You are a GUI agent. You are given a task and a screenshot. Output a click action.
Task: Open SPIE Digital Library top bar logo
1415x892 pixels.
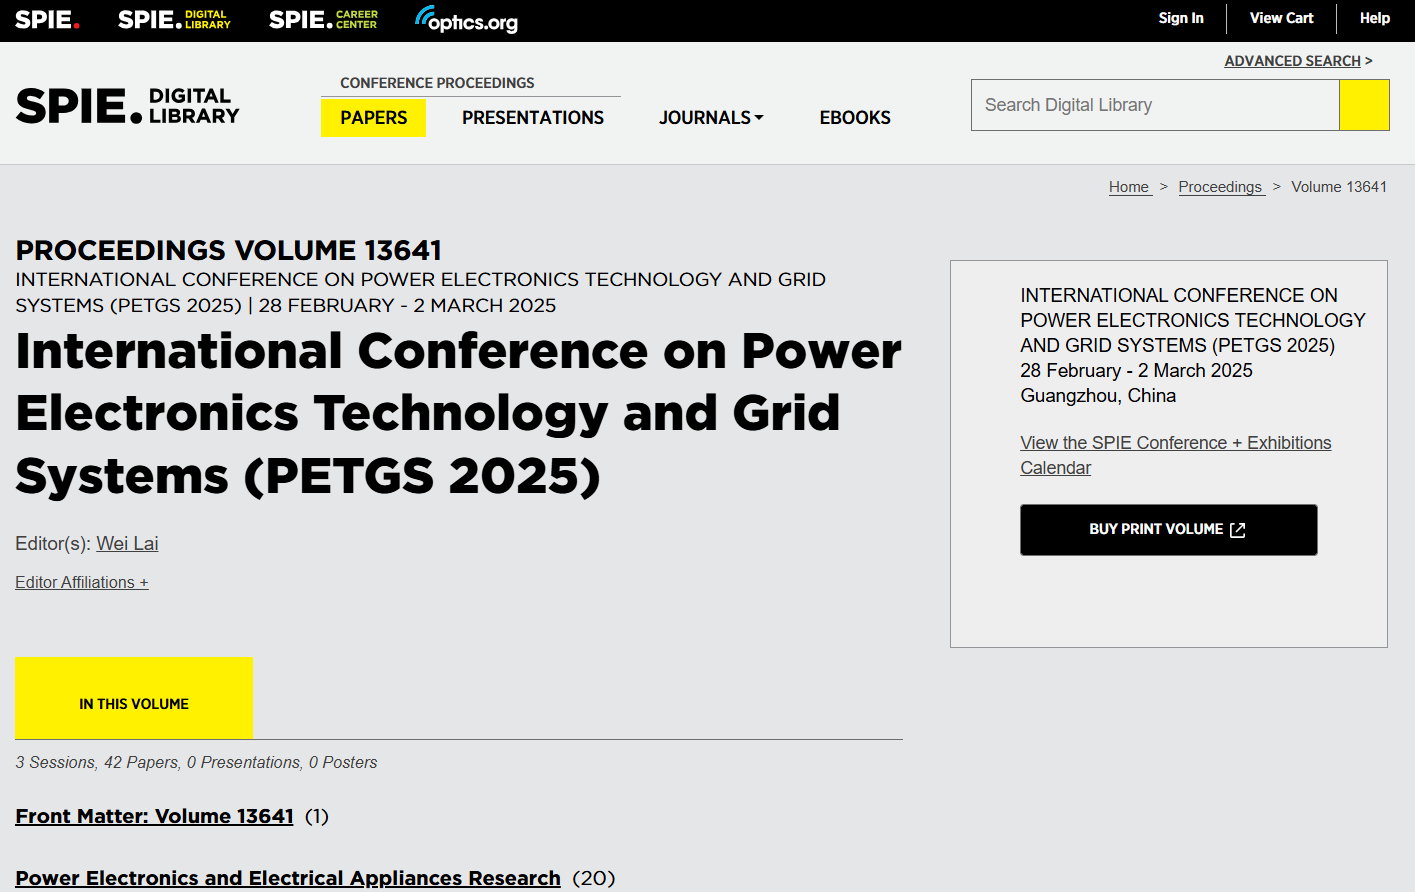174,20
